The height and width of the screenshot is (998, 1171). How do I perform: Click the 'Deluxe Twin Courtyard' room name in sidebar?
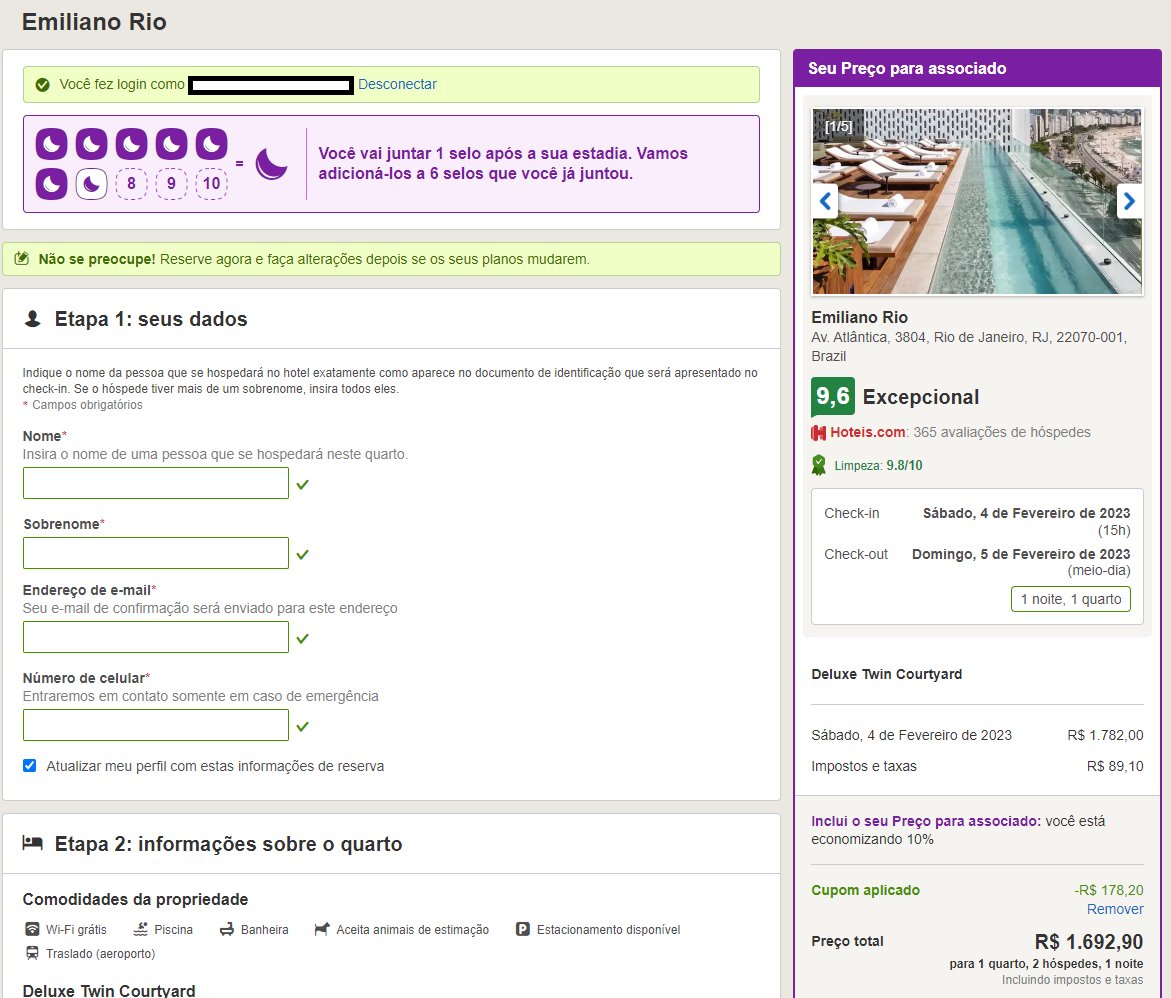click(x=886, y=675)
